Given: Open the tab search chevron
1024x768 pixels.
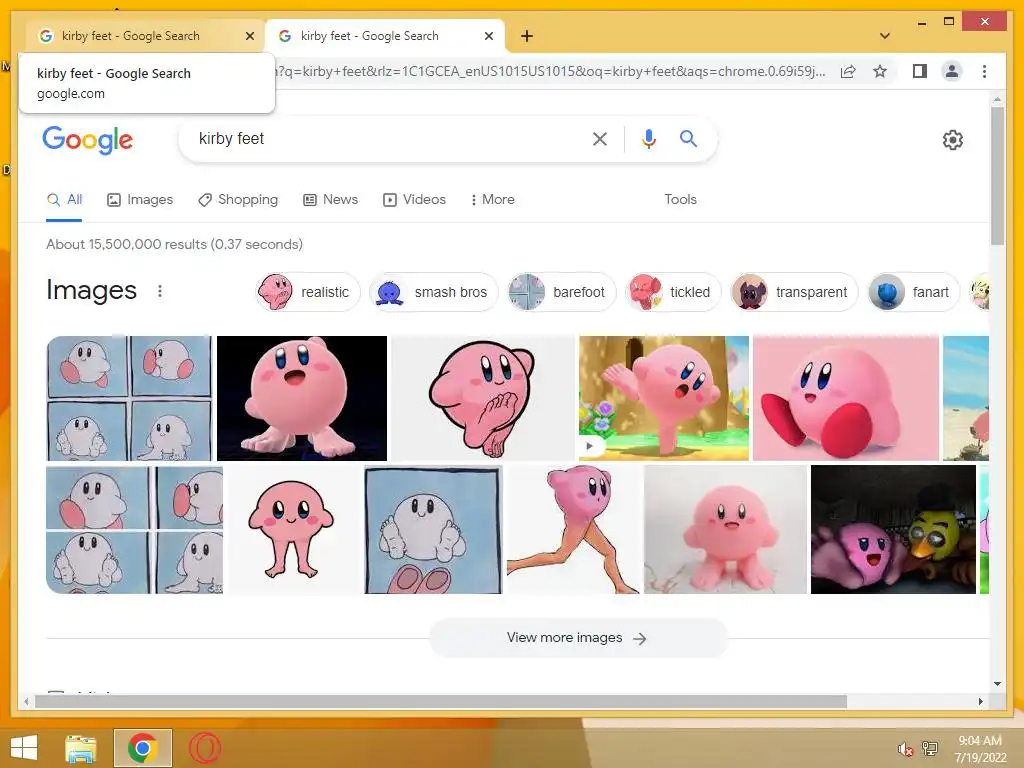Looking at the screenshot, I should pos(885,36).
